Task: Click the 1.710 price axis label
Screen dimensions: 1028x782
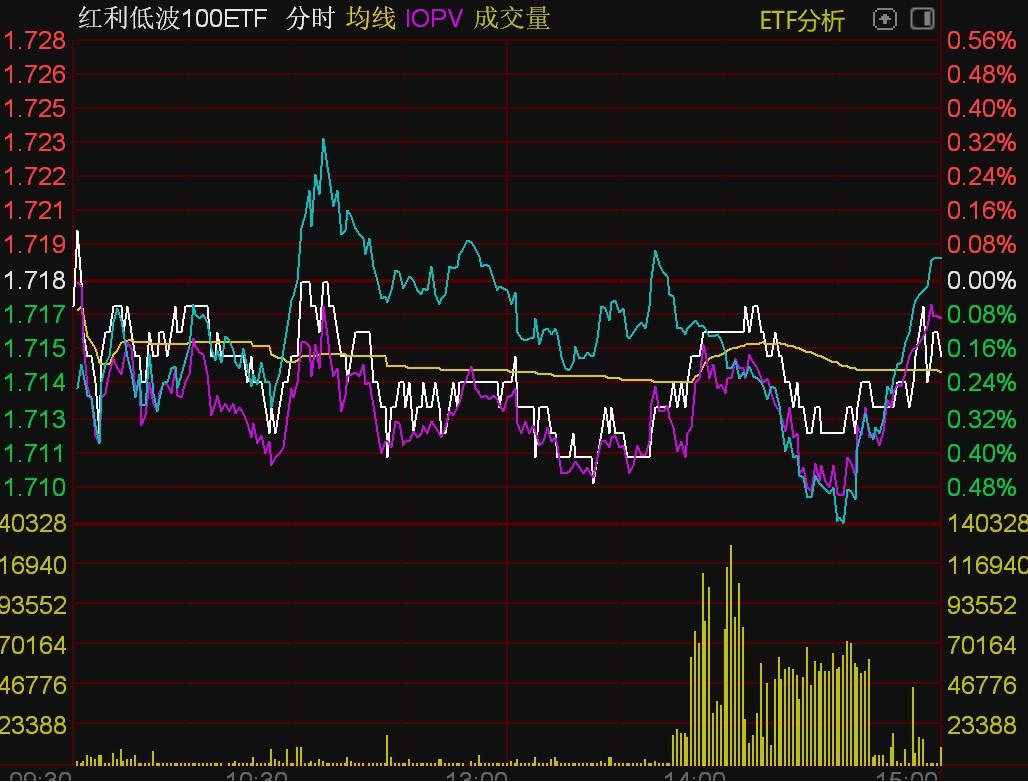Action: click(x=35, y=487)
